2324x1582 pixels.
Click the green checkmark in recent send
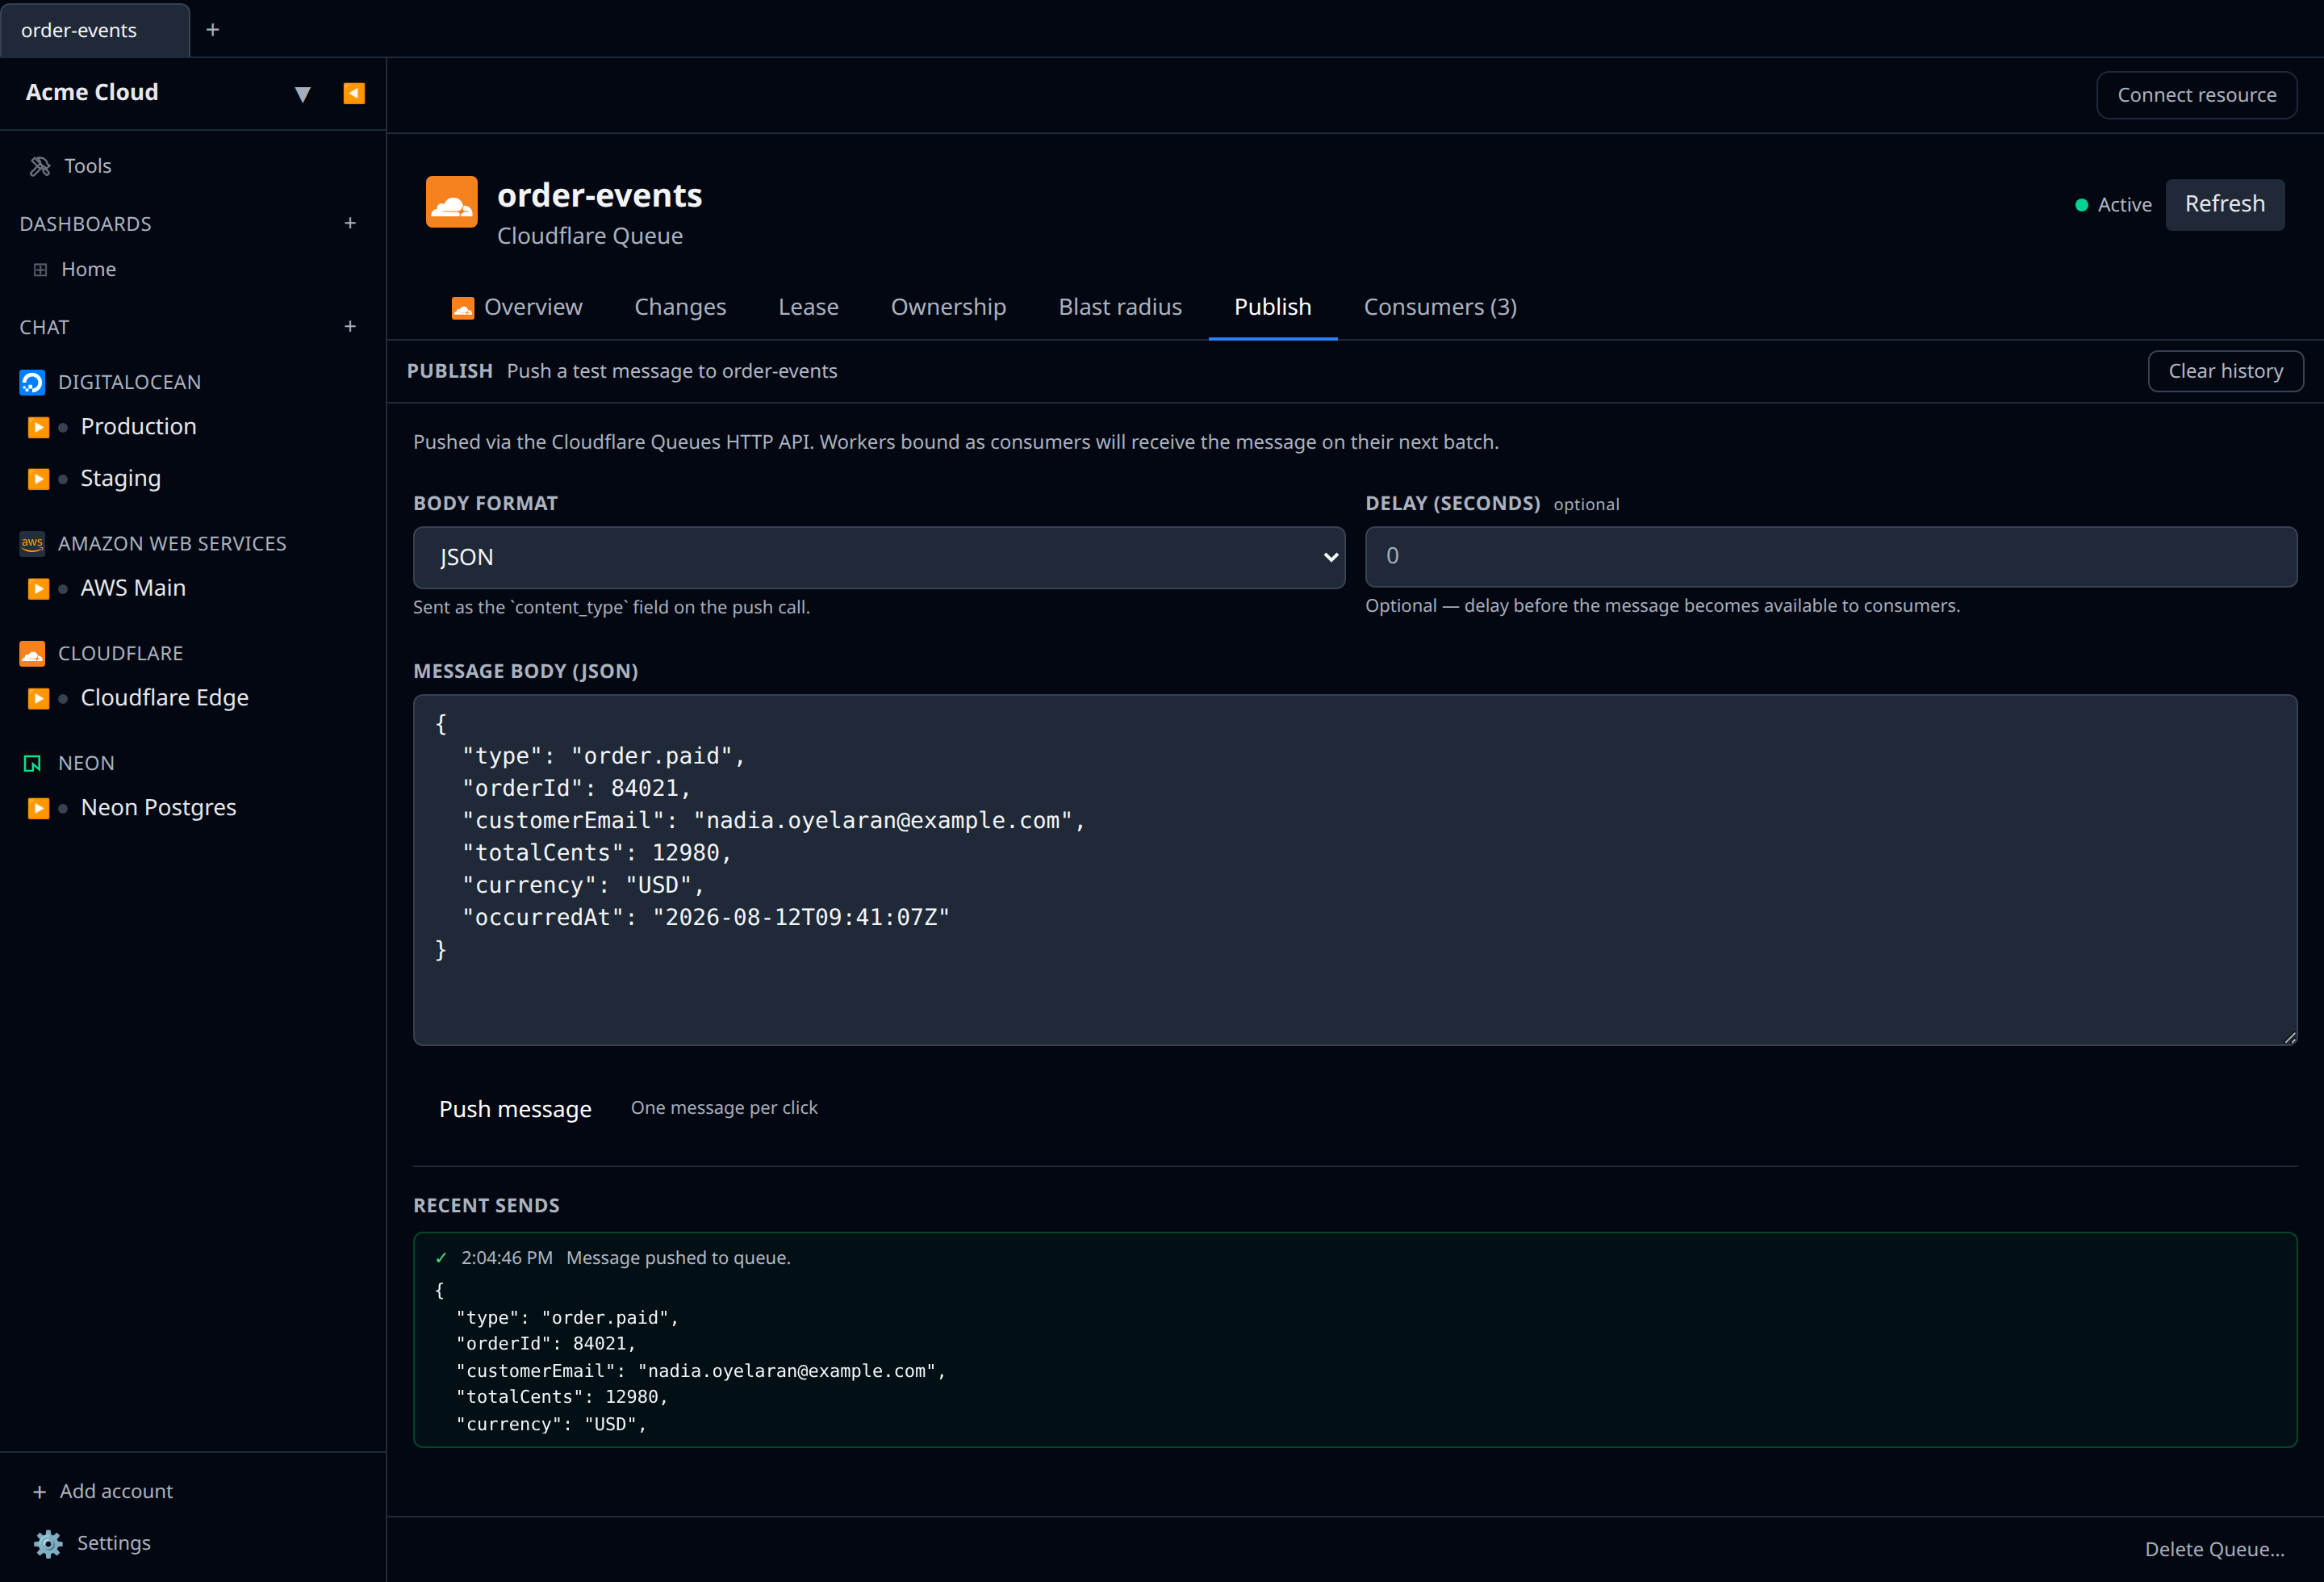pyautogui.click(x=441, y=1258)
